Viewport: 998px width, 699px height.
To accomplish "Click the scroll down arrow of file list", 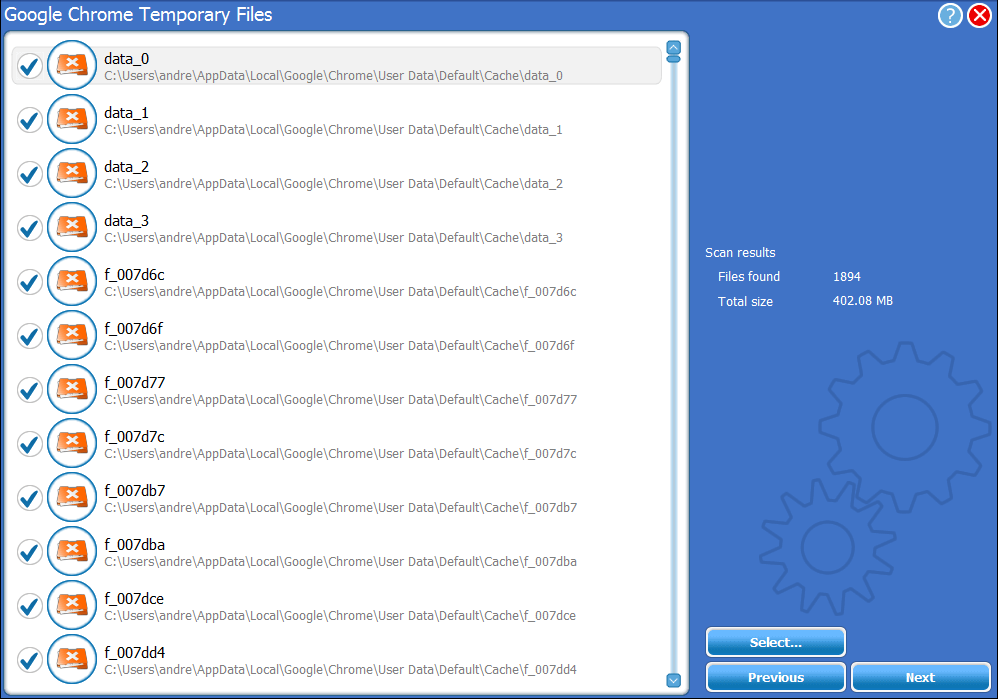I will (673, 681).
